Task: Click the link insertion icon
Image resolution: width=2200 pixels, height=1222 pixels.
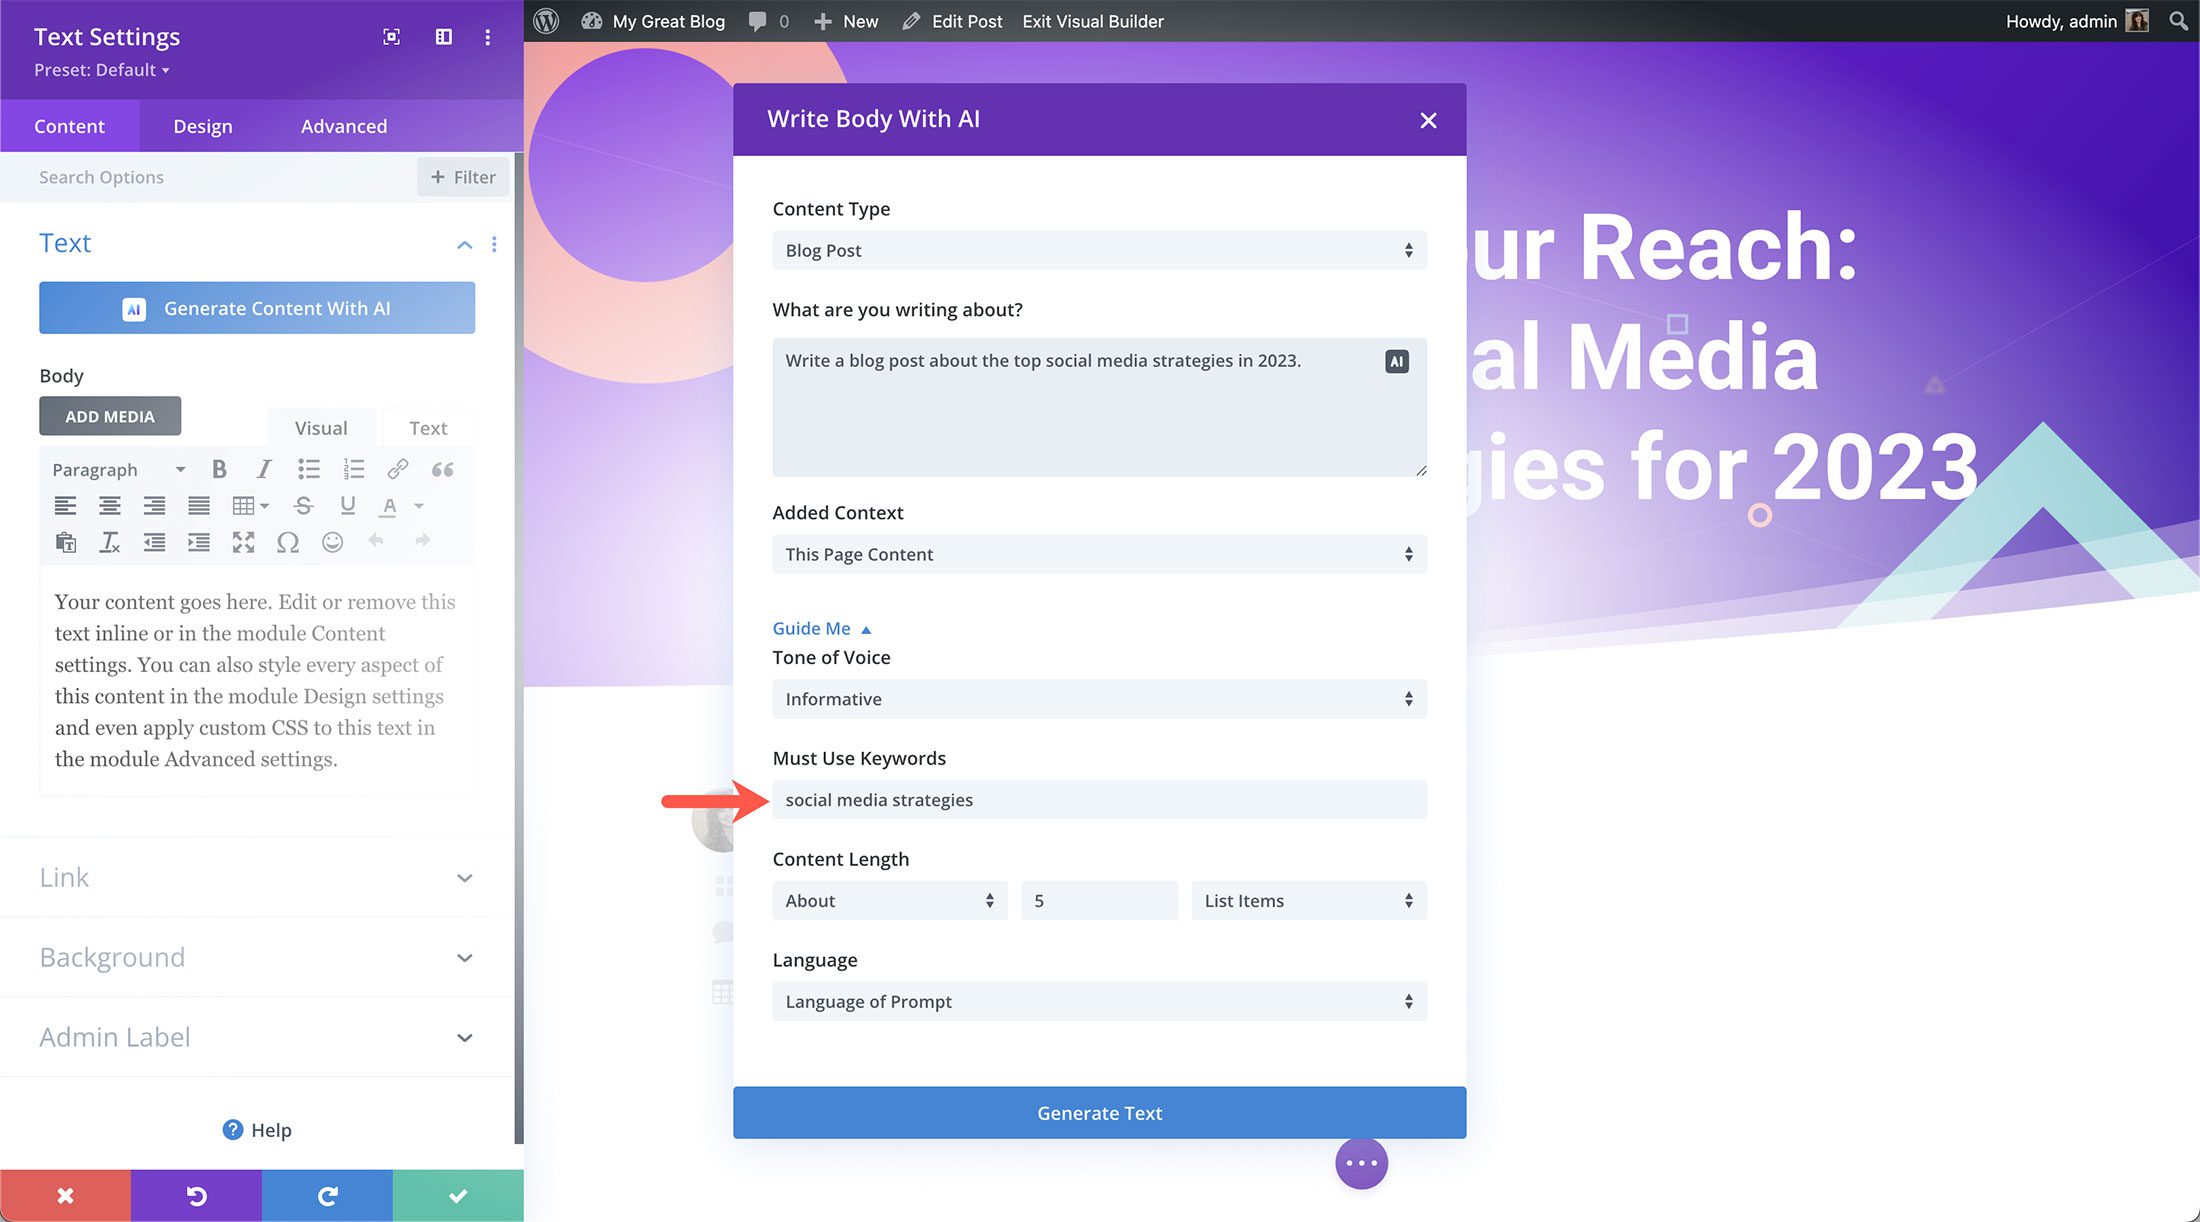Action: 397,468
